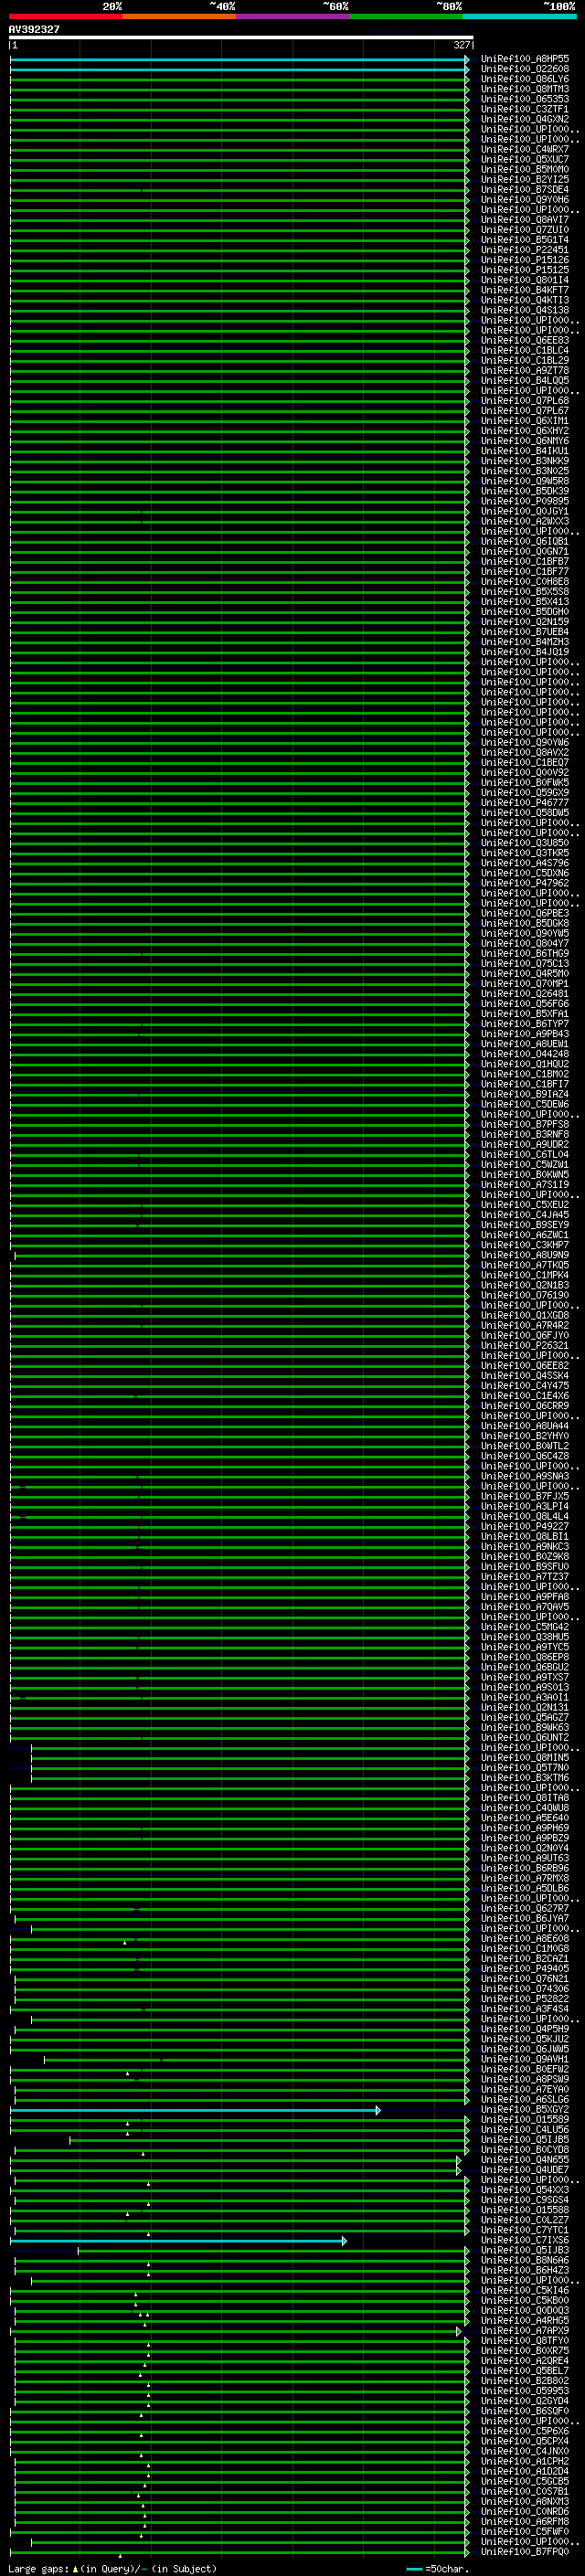
Task: Select hit label UniRef100_C3ZTF1
Action: 525,109
